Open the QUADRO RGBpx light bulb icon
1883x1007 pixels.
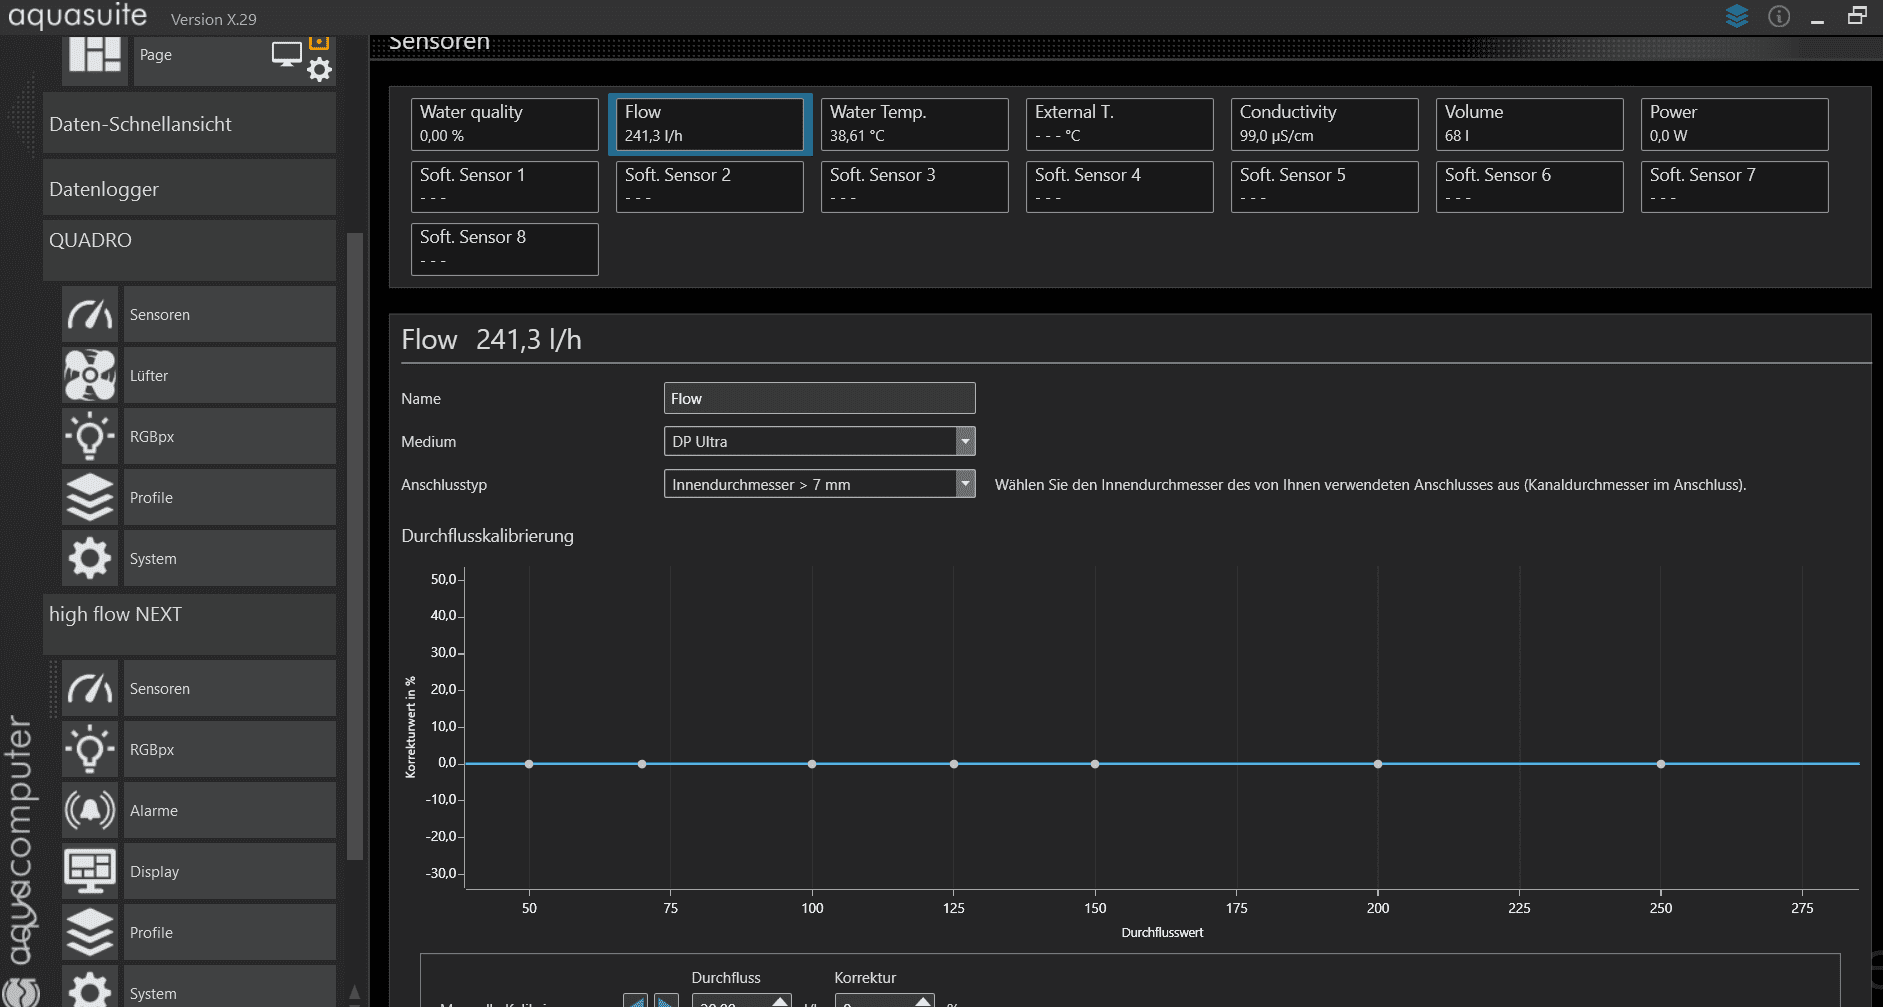pyautogui.click(x=90, y=437)
